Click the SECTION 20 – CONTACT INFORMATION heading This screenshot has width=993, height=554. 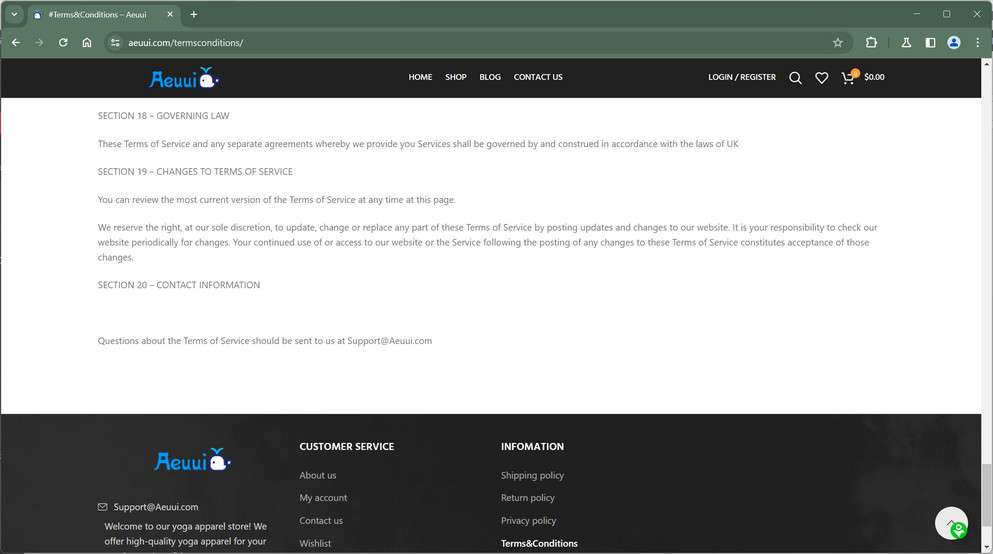point(179,285)
